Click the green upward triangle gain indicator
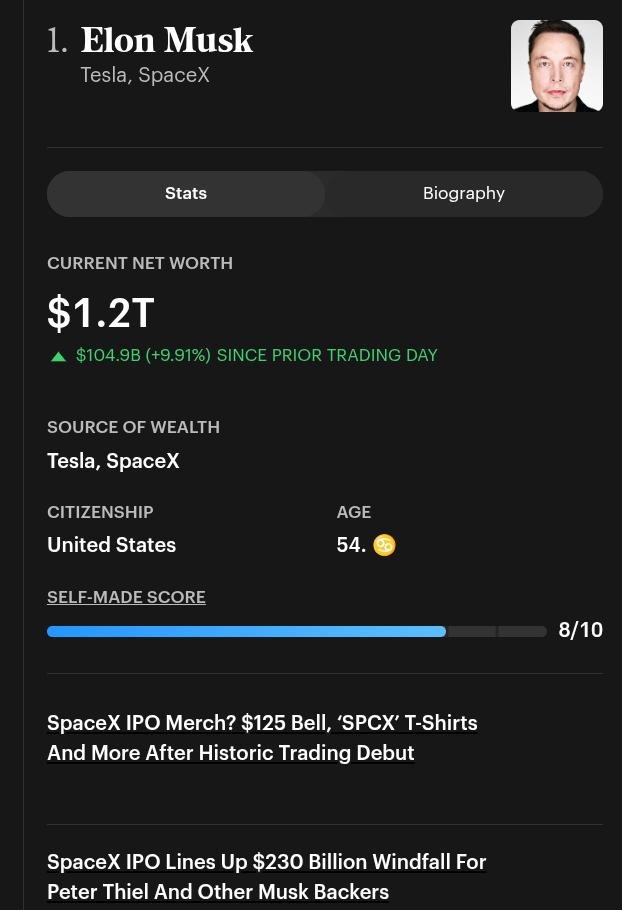This screenshot has height=910, width=622. pos(58,356)
